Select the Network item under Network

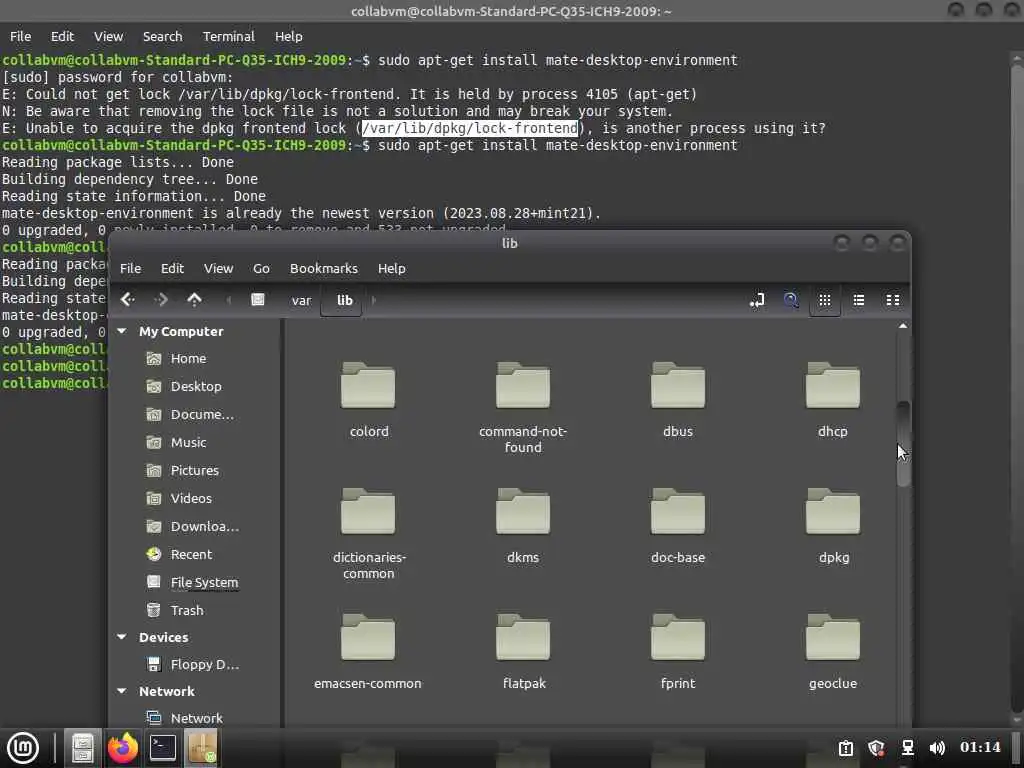[x=197, y=718]
